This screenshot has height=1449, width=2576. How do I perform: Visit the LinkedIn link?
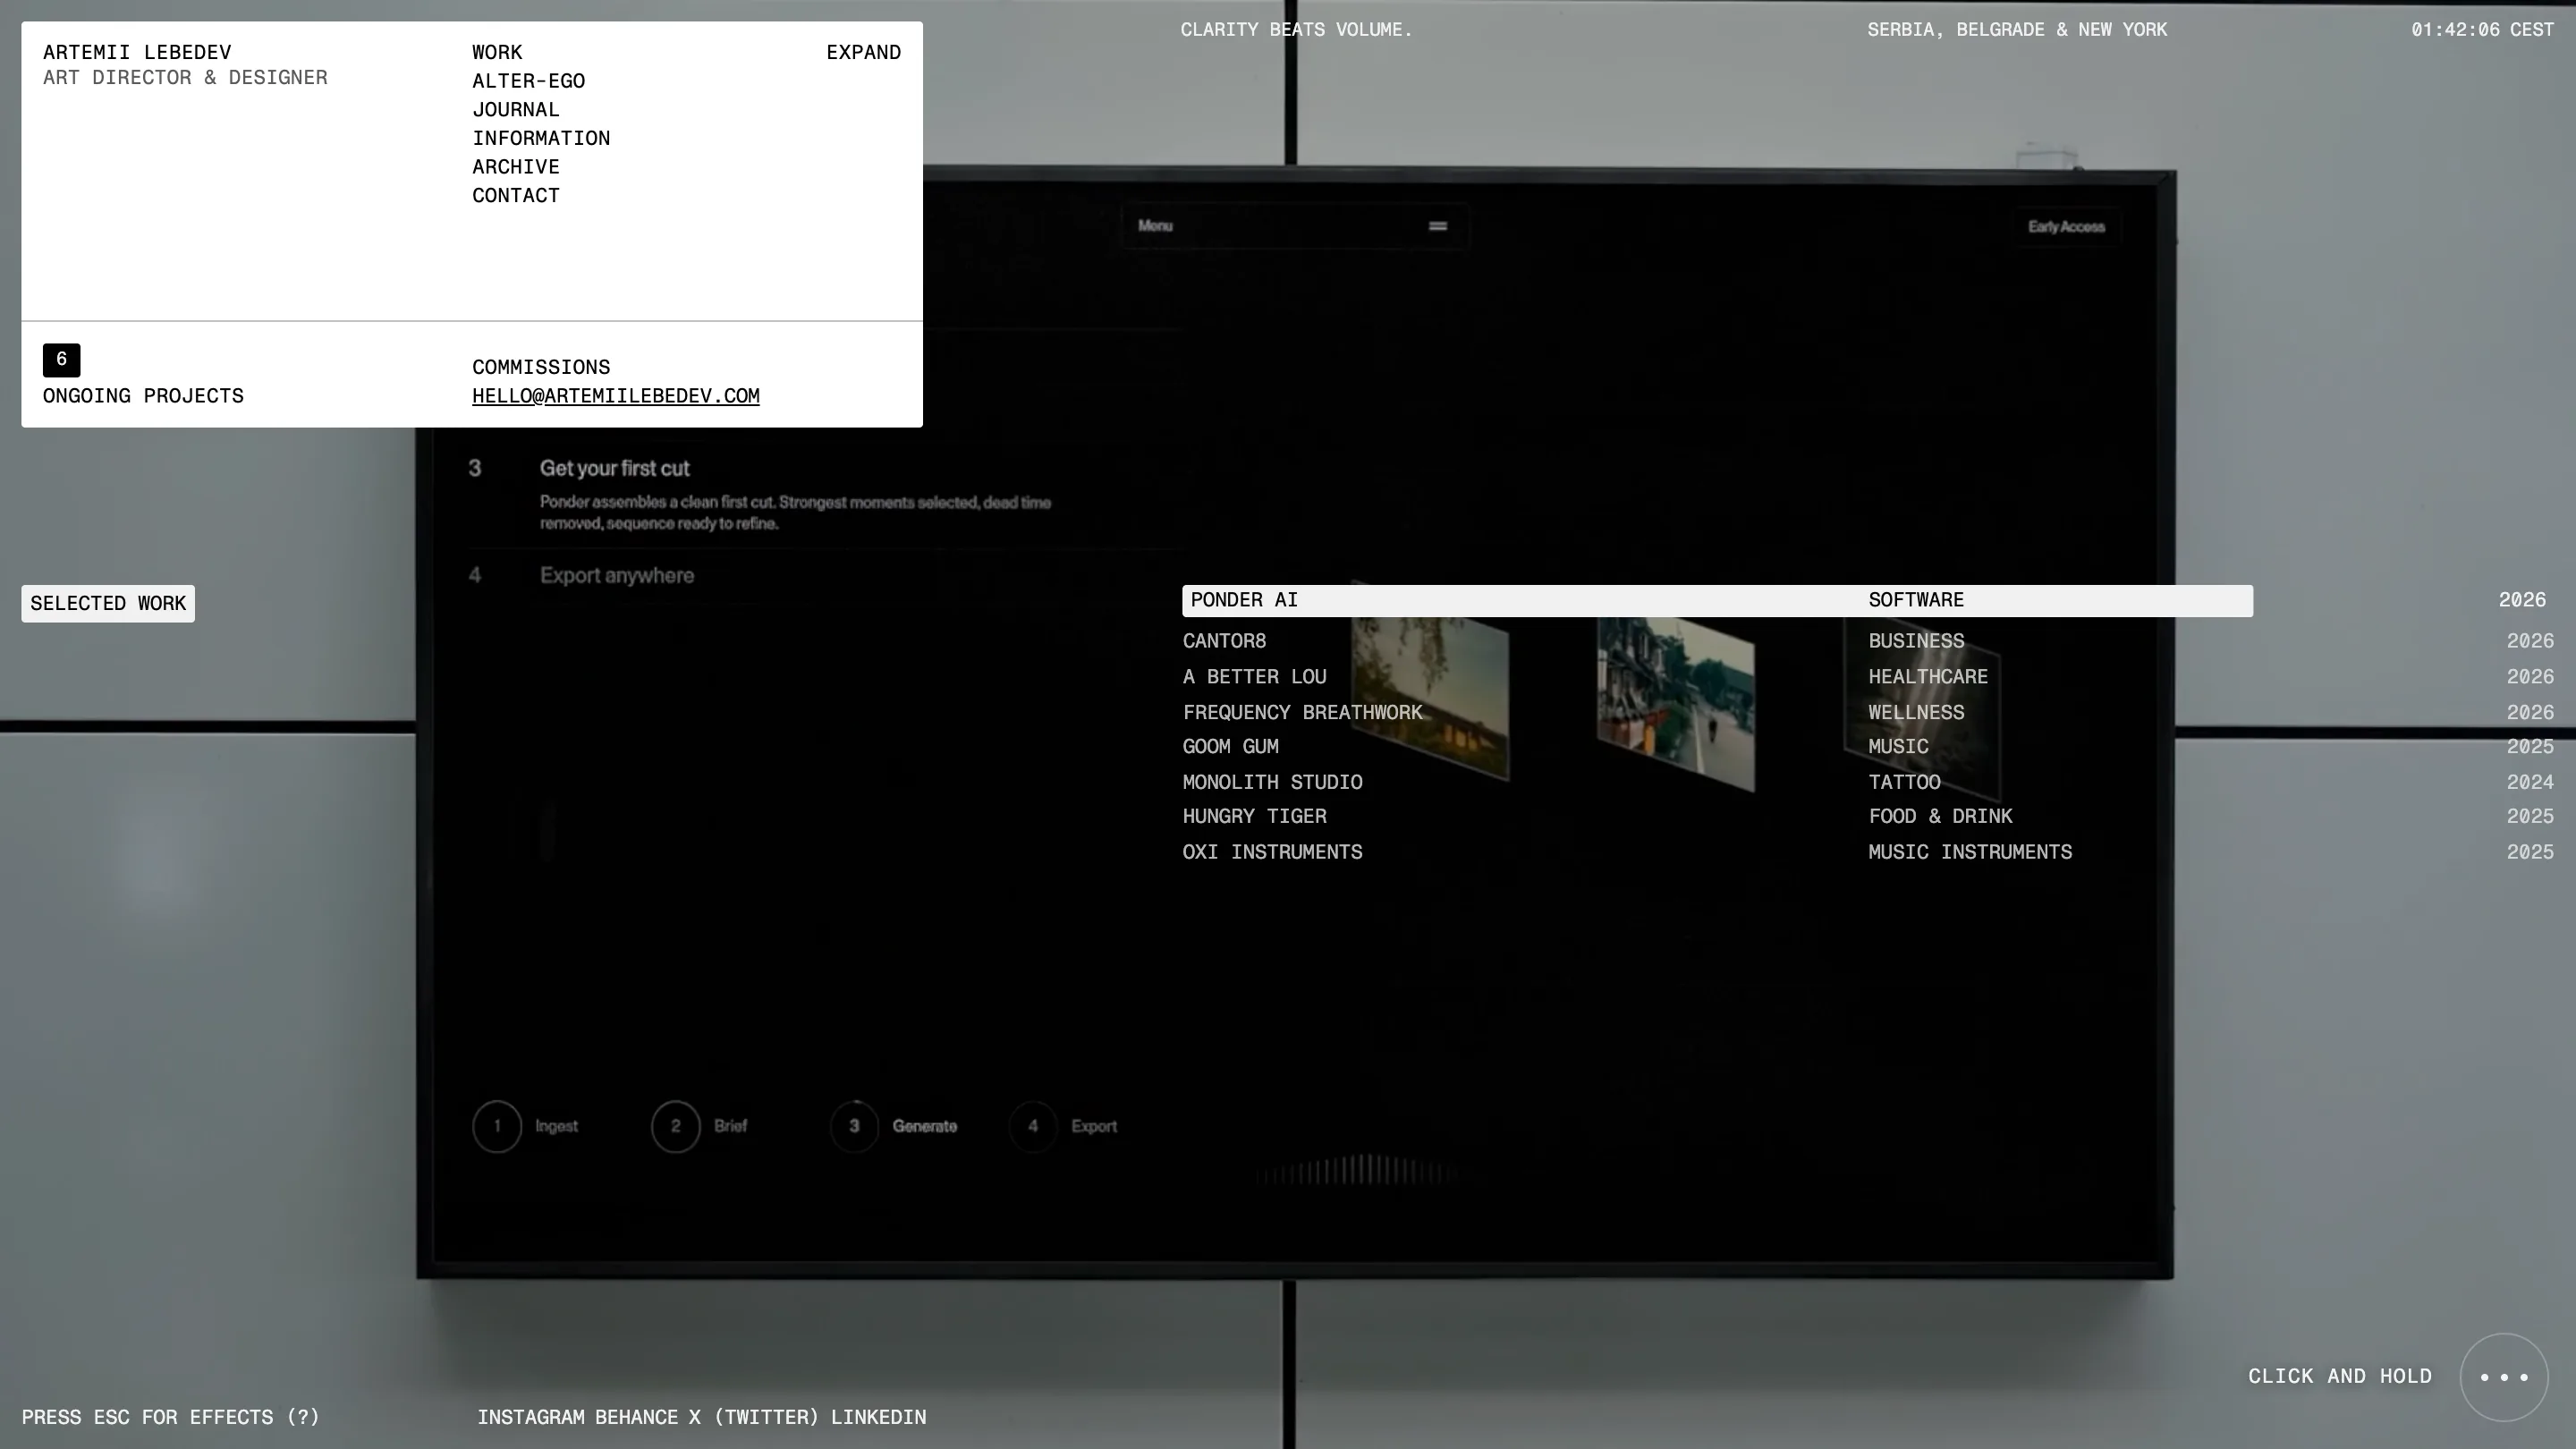[x=878, y=1417]
